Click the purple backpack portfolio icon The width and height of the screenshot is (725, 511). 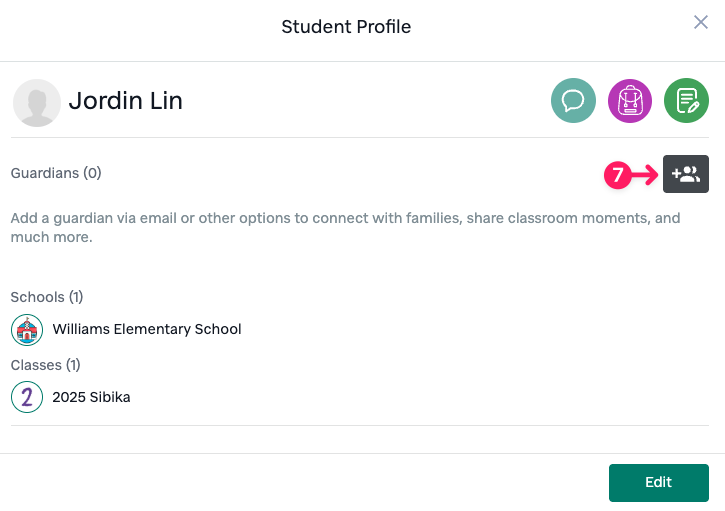point(630,101)
